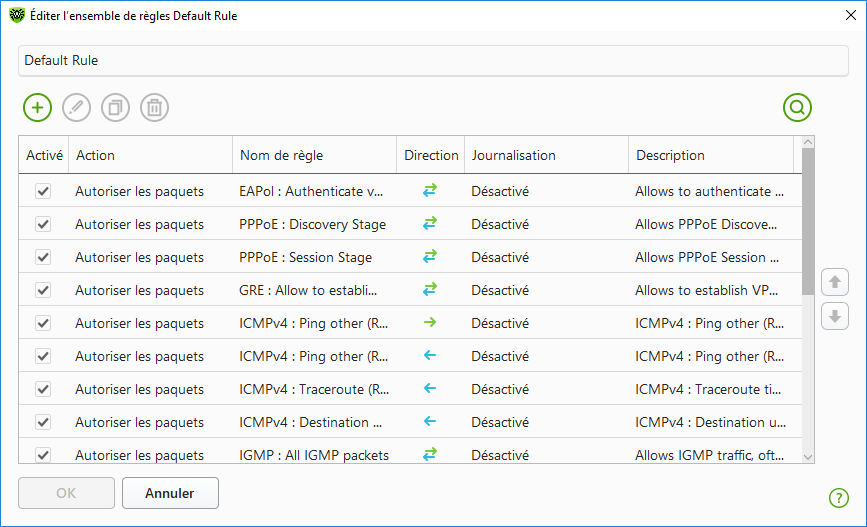867x527 pixels.
Task: Click the edit rule pencil icon
Action: point(76,107)
